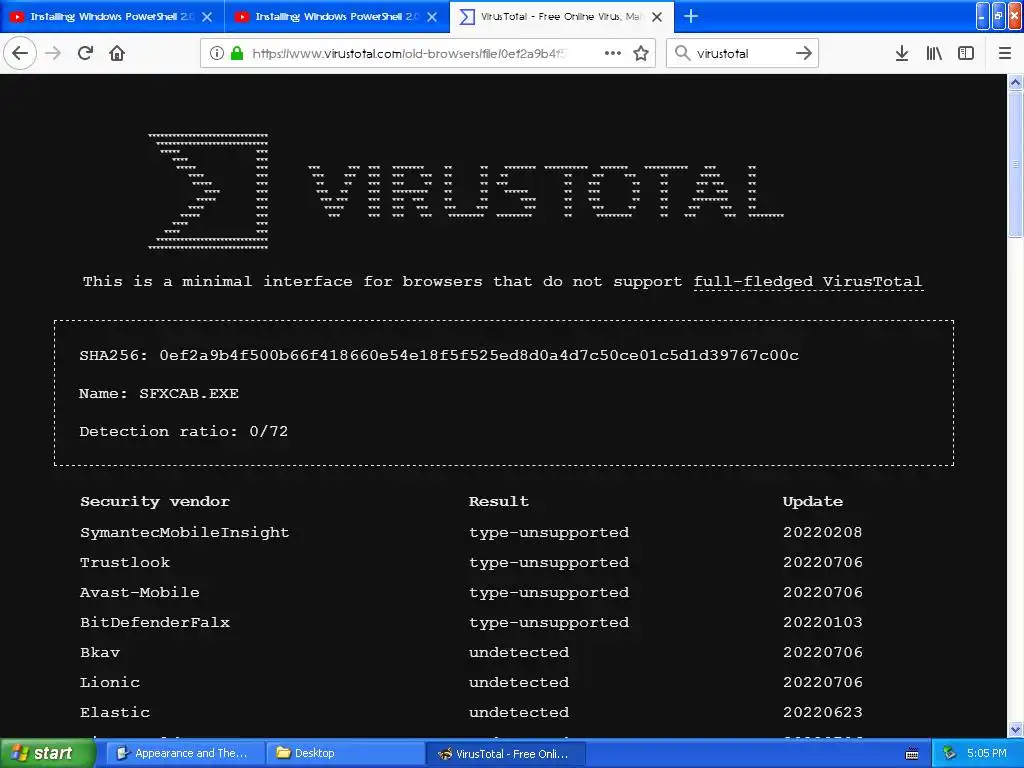Image resolution: width=1024 pixels, height=768 pixels.
Task: Open the Firefox hamburger menu
Action: [x=1004, y=53]
